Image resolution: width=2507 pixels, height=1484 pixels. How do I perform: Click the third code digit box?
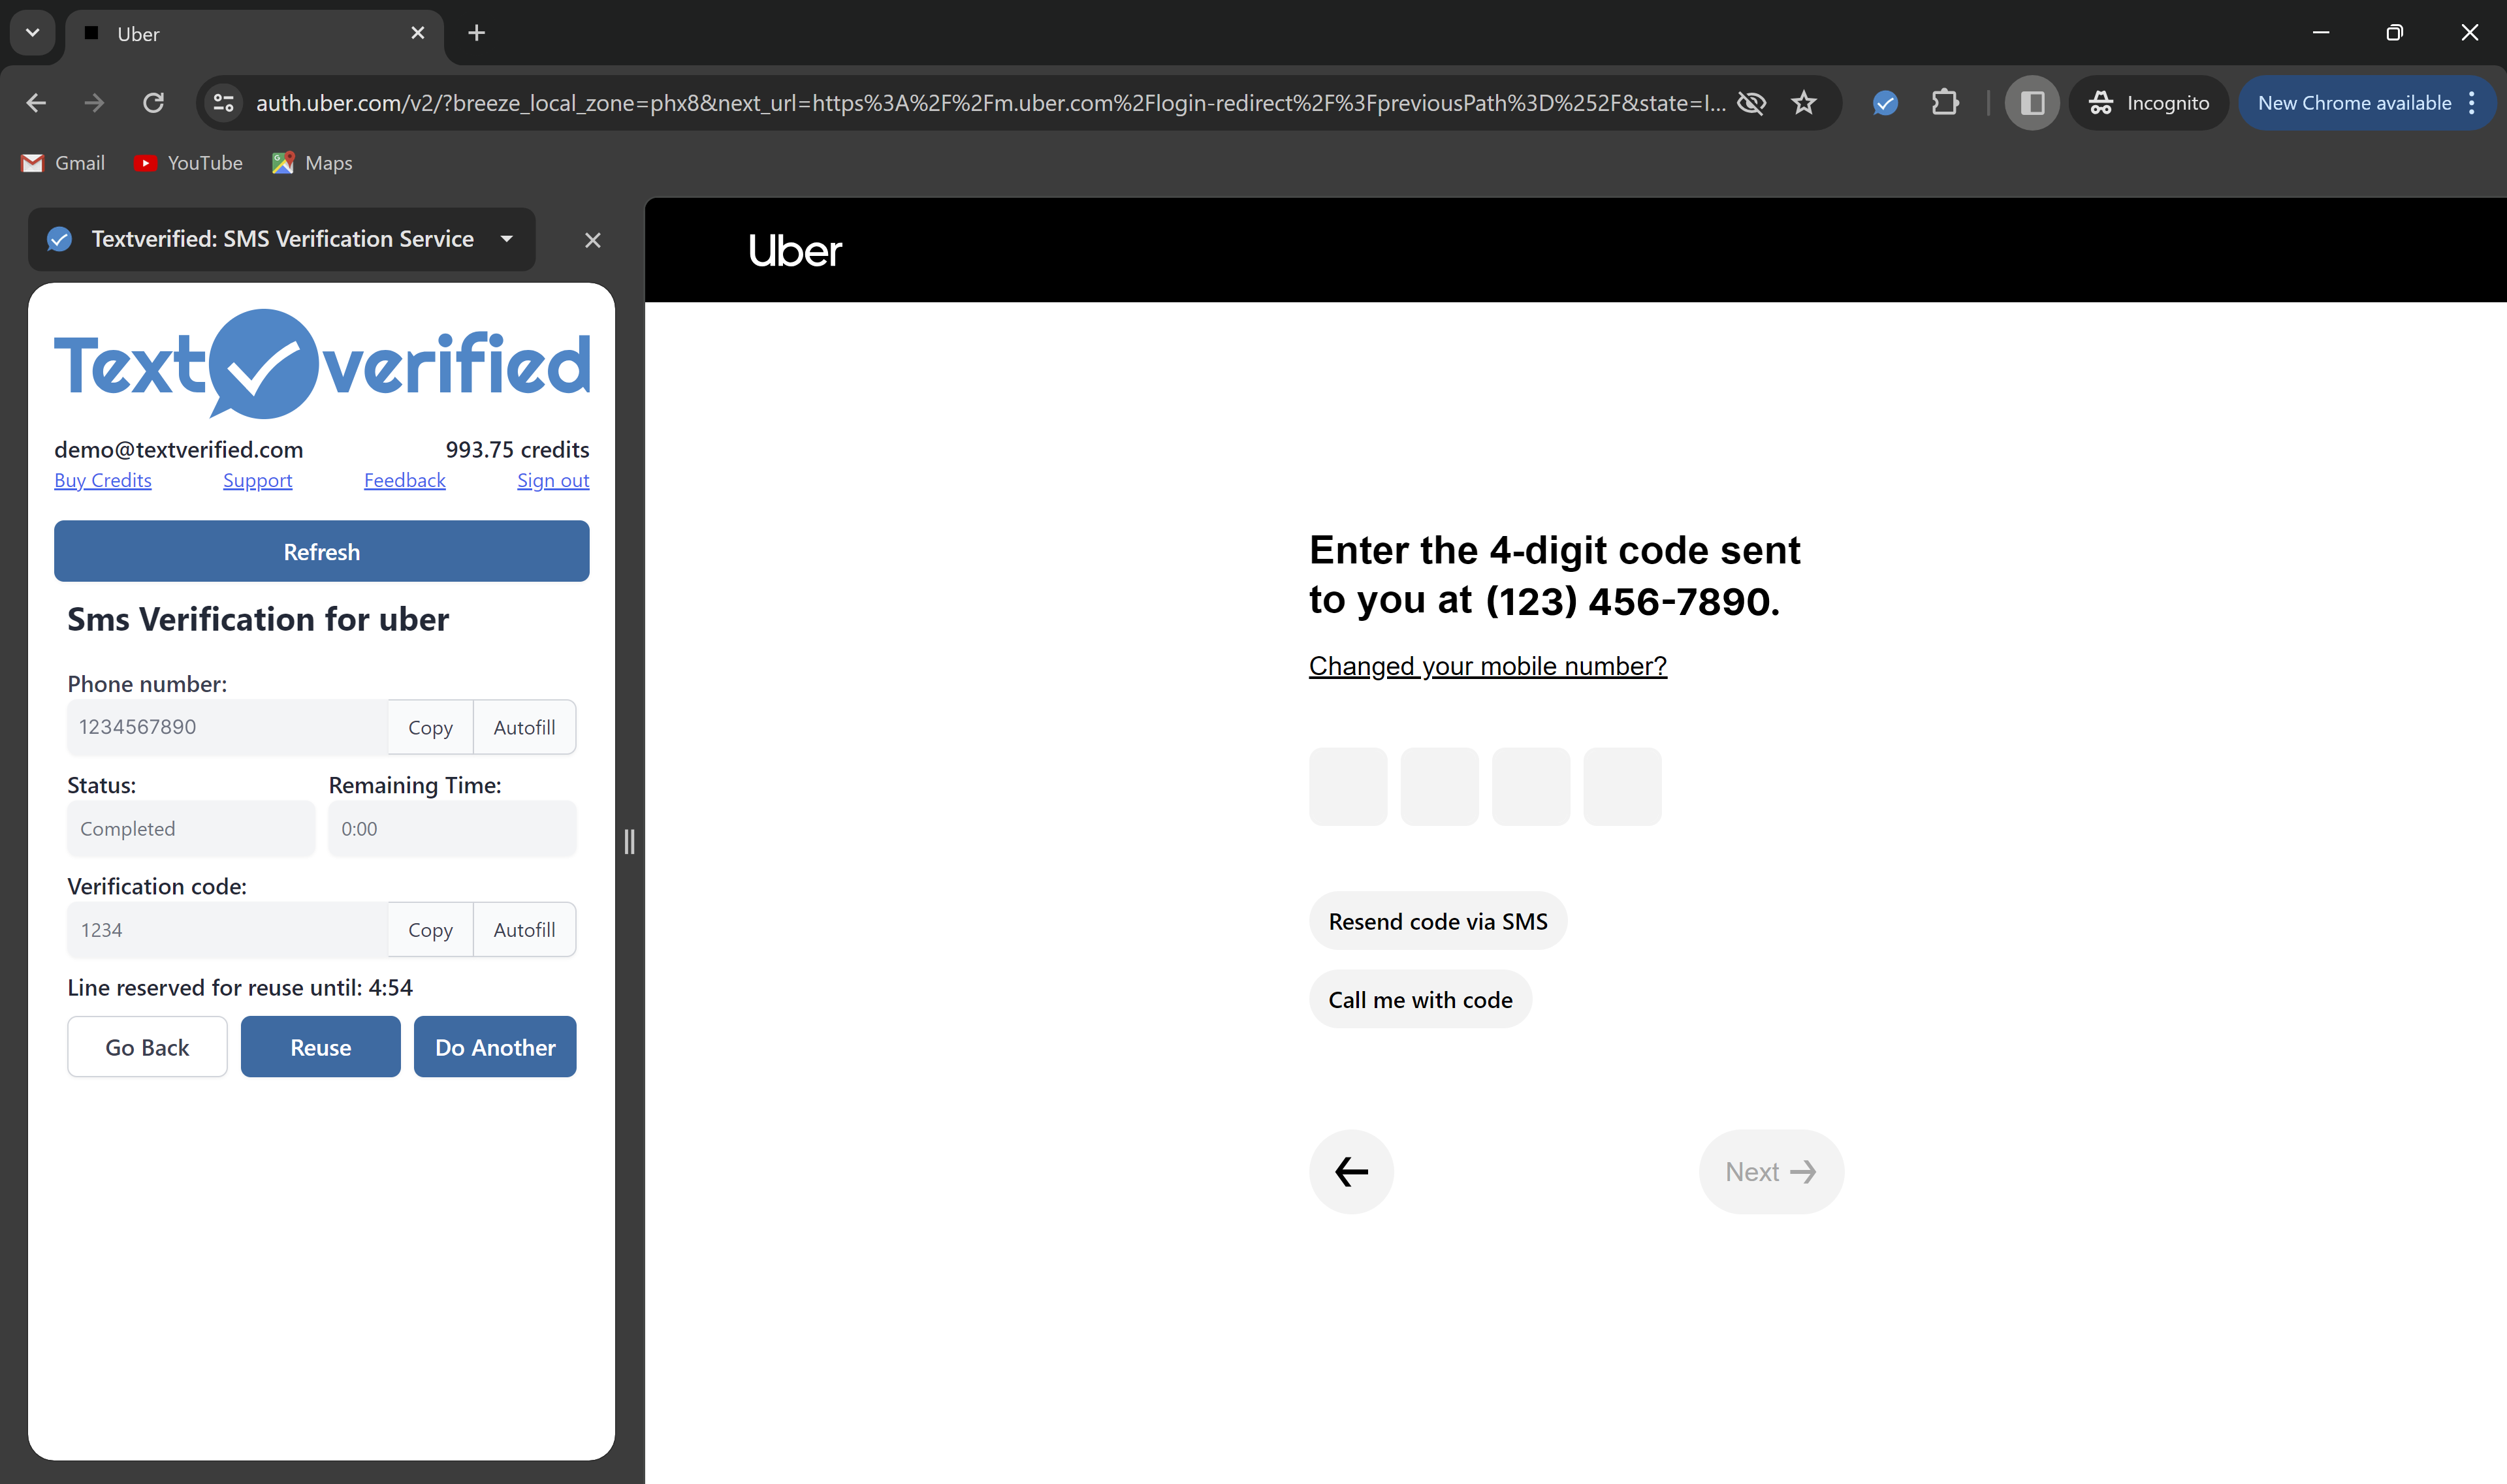coord(1531,786)
